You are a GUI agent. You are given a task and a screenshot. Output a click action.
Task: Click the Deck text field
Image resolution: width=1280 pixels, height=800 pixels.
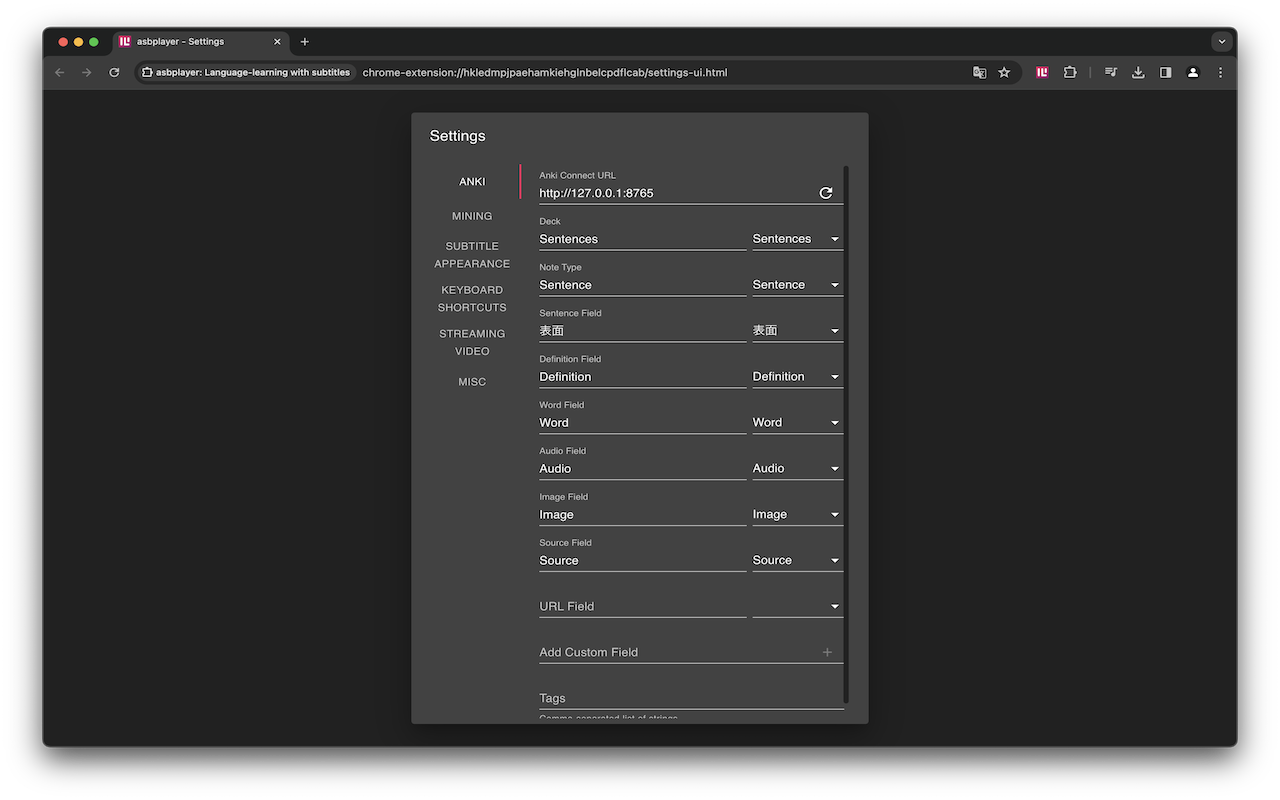tap(642, 239)
